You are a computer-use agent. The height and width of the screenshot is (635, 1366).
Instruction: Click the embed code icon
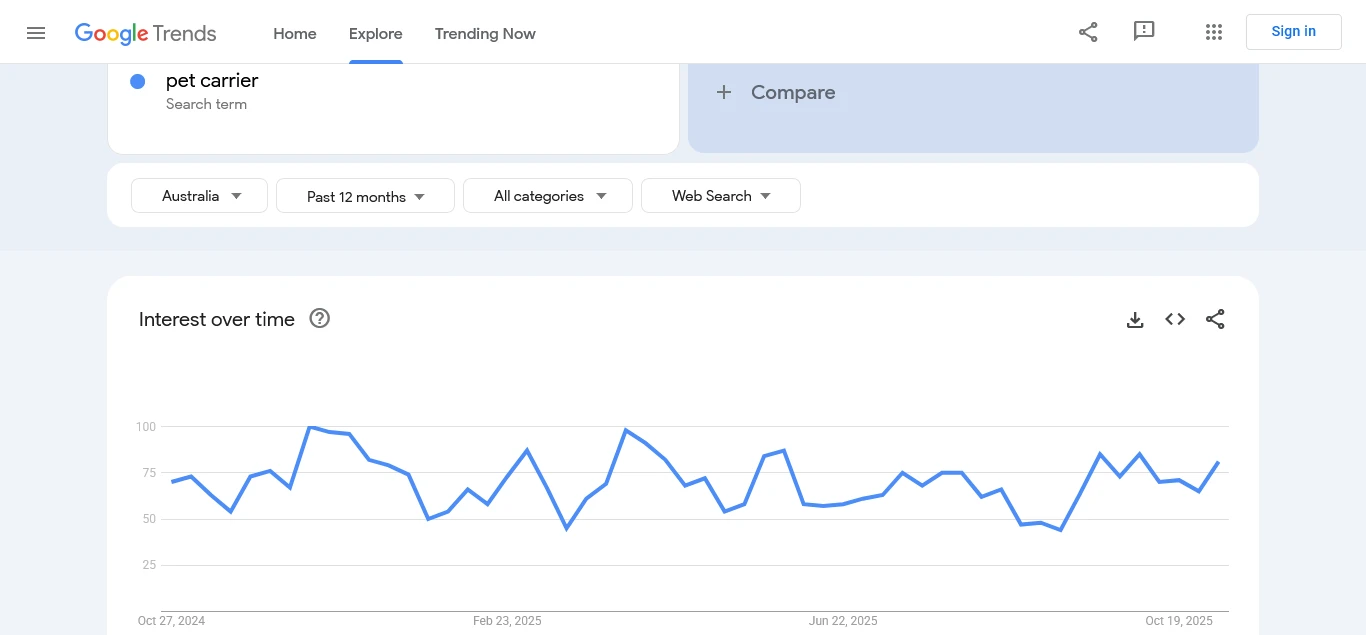click(1175, 320)
